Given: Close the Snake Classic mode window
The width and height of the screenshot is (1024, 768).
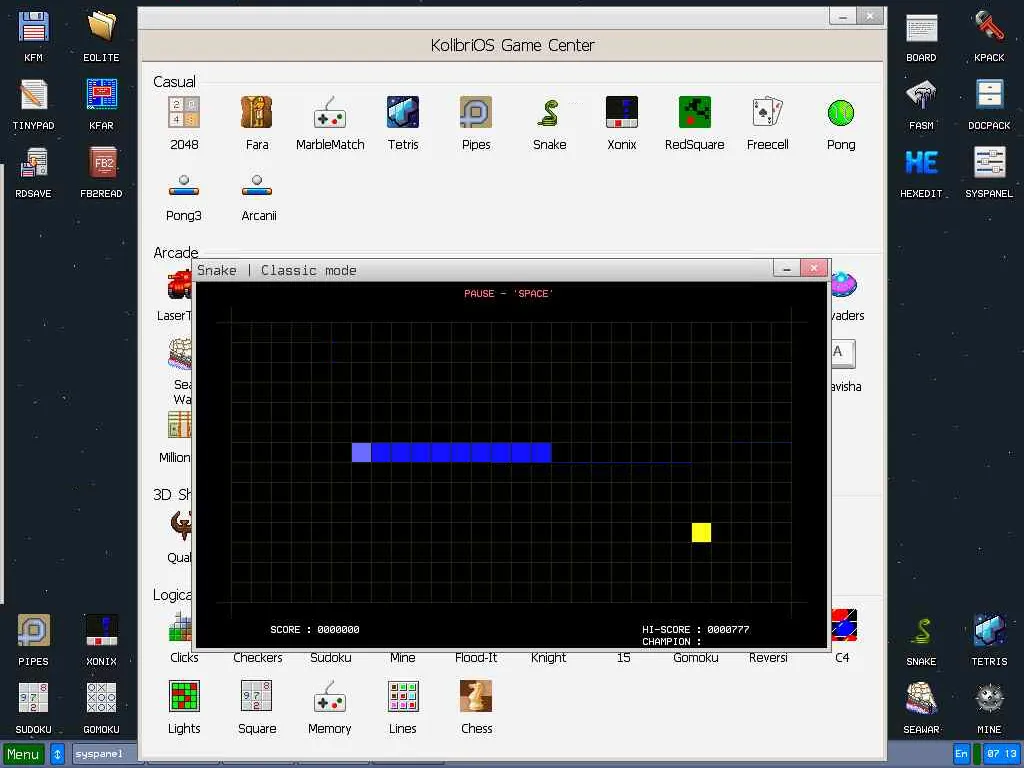Looking at the screenshot, I should point(814,268).
